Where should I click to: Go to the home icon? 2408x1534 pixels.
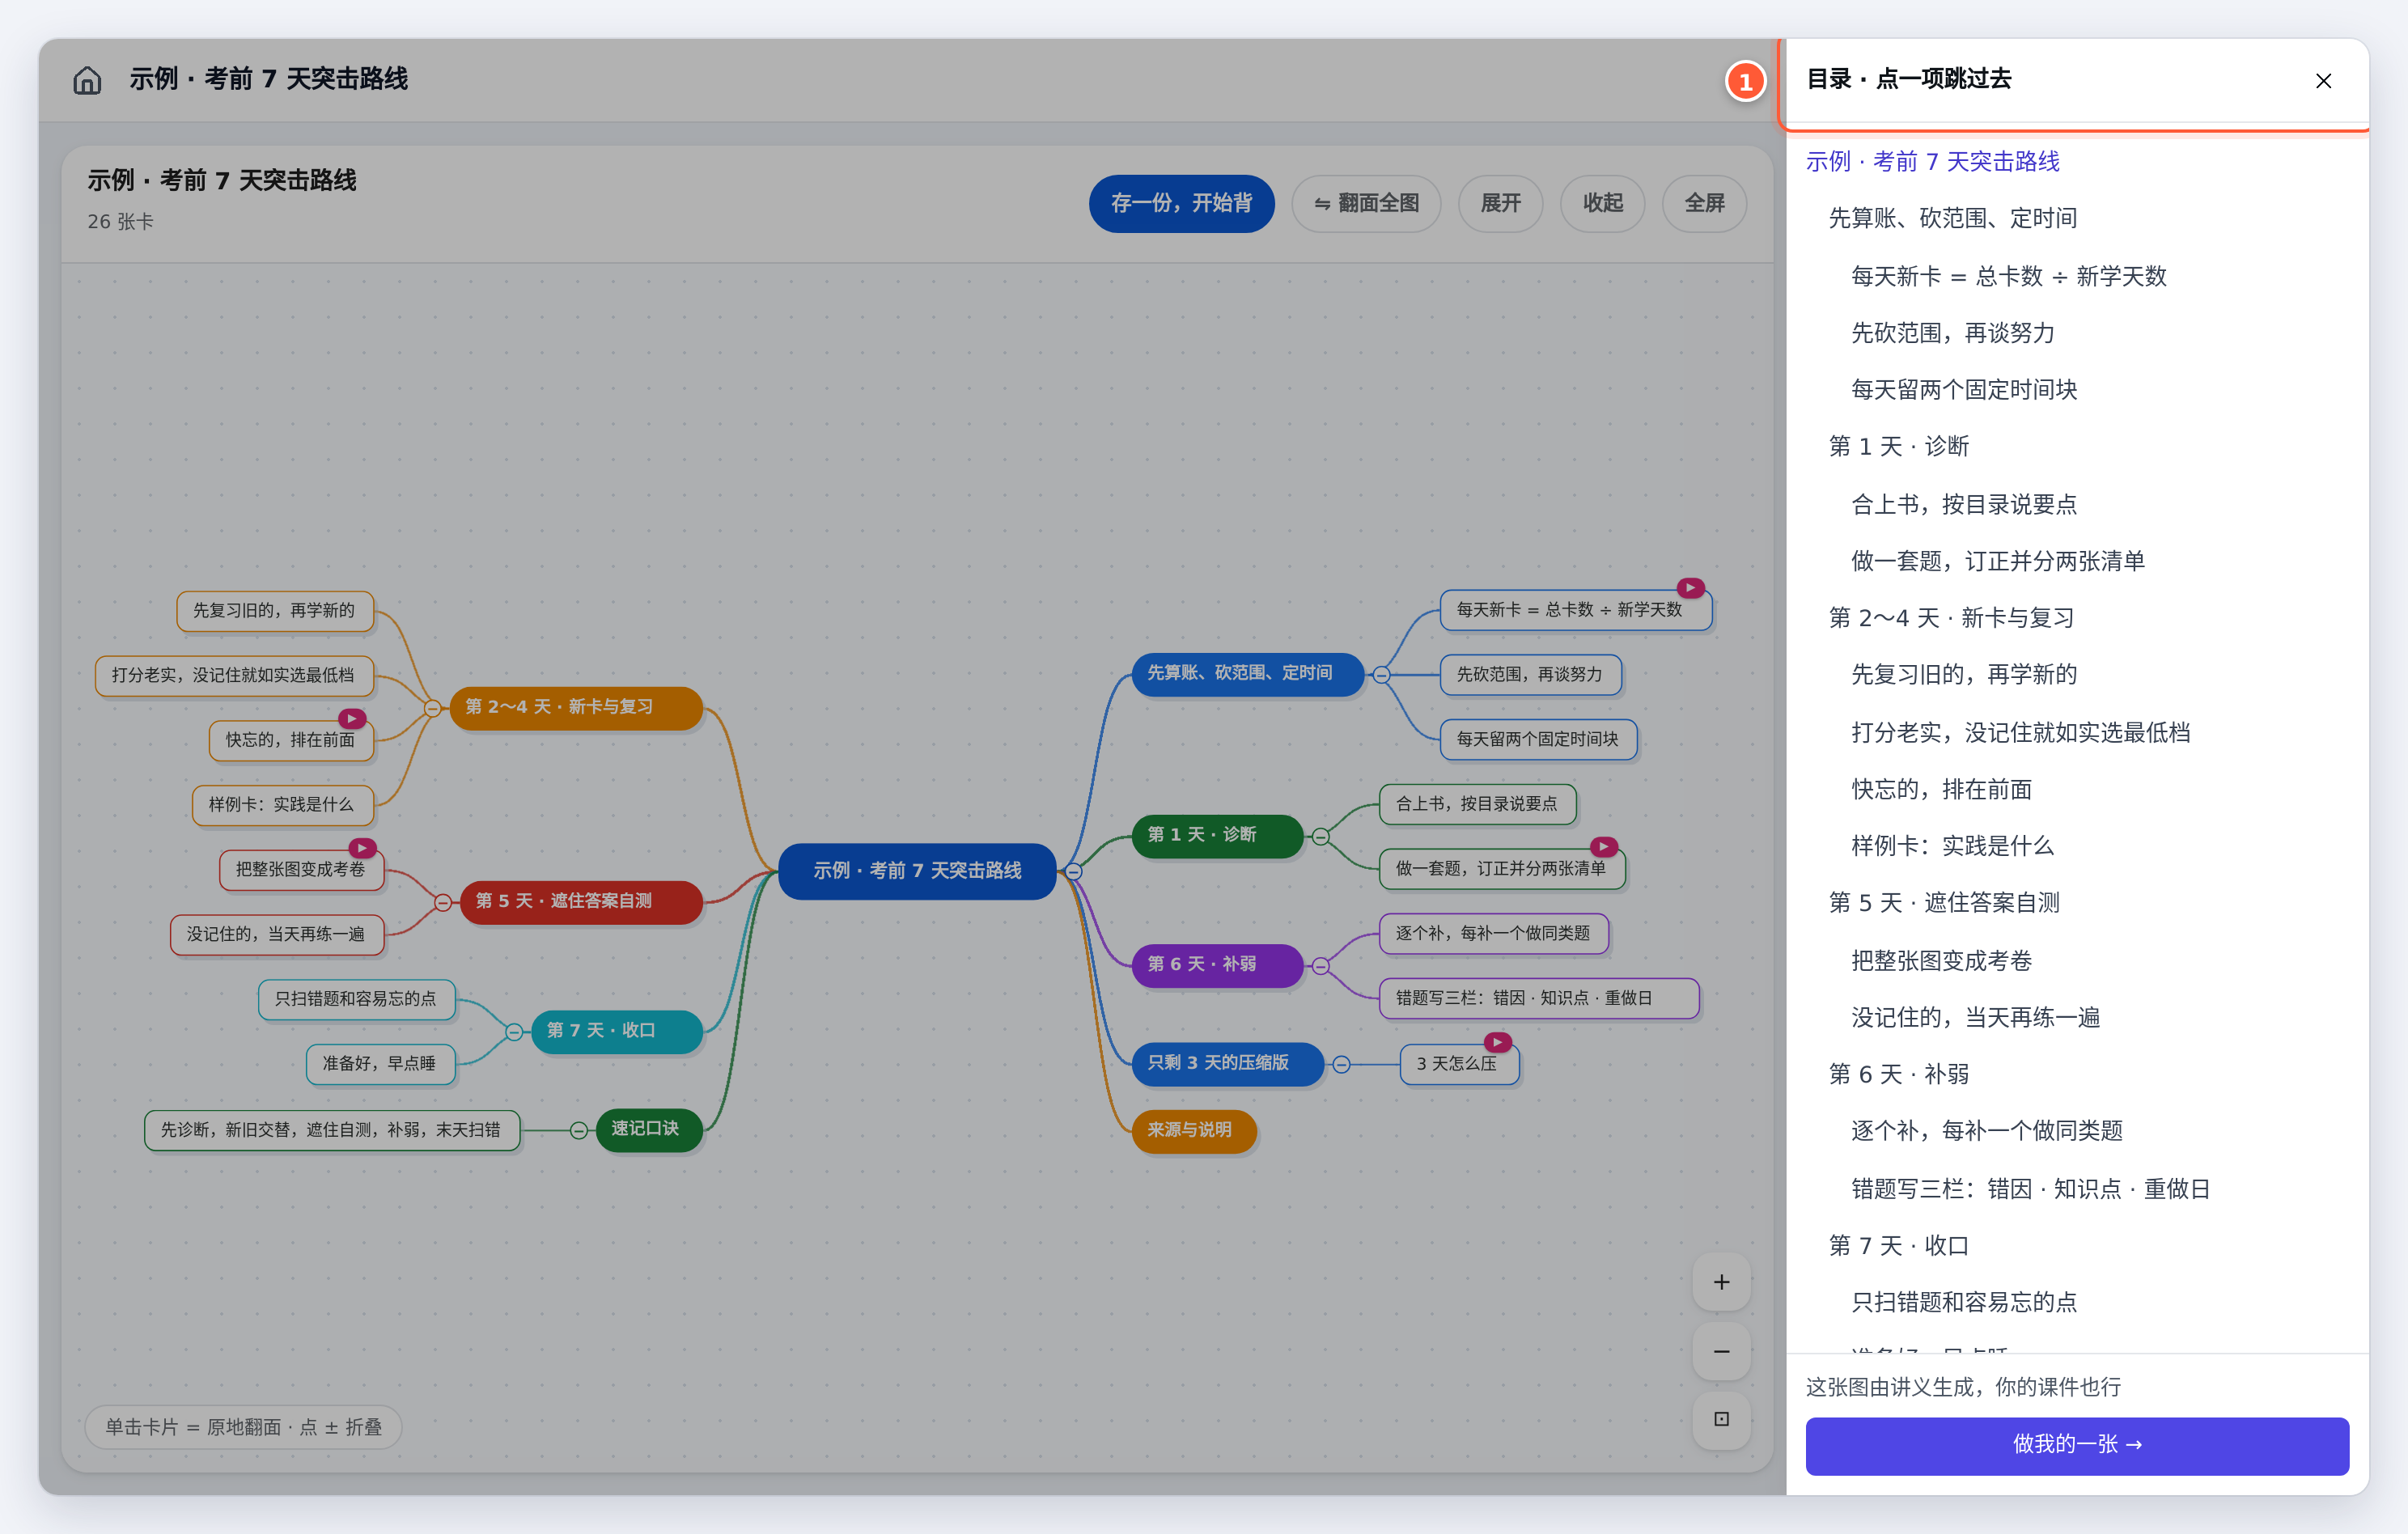click(87, 80)
